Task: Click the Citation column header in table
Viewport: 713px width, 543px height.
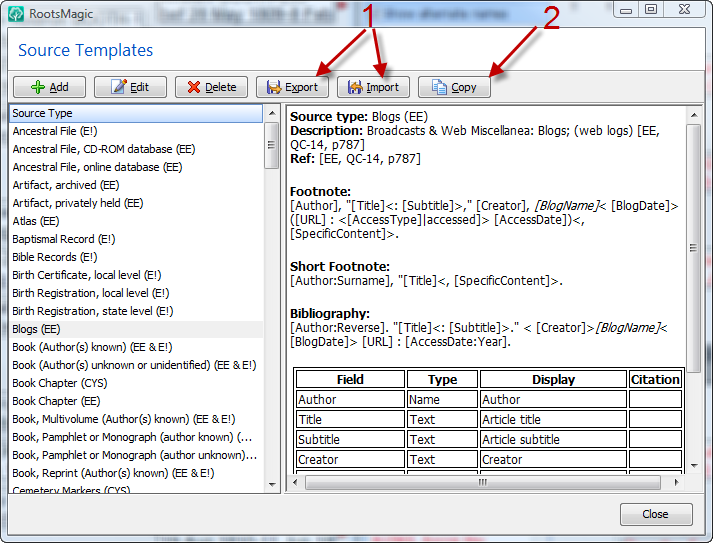Action: [655, 379]
